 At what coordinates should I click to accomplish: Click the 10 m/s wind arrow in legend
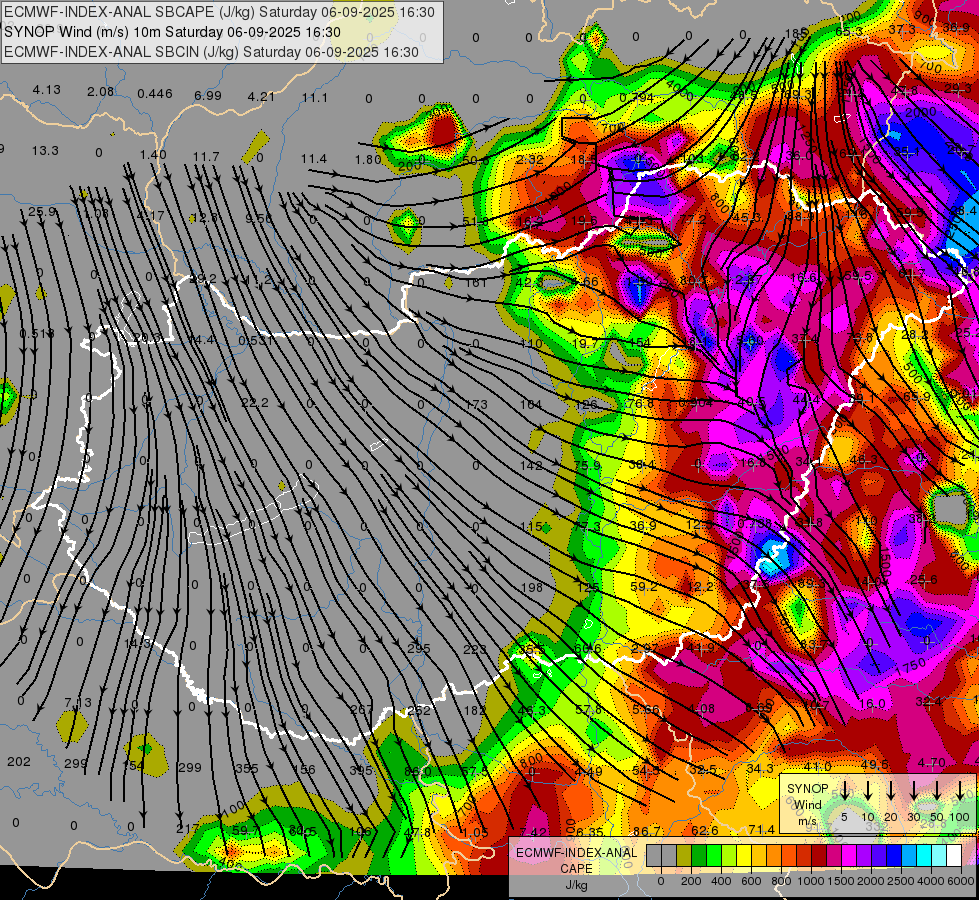point(868,789)
